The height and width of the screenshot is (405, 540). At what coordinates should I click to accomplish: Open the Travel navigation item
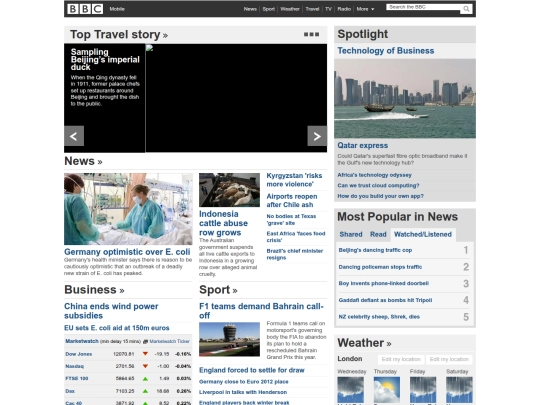[x=312, y=9]
